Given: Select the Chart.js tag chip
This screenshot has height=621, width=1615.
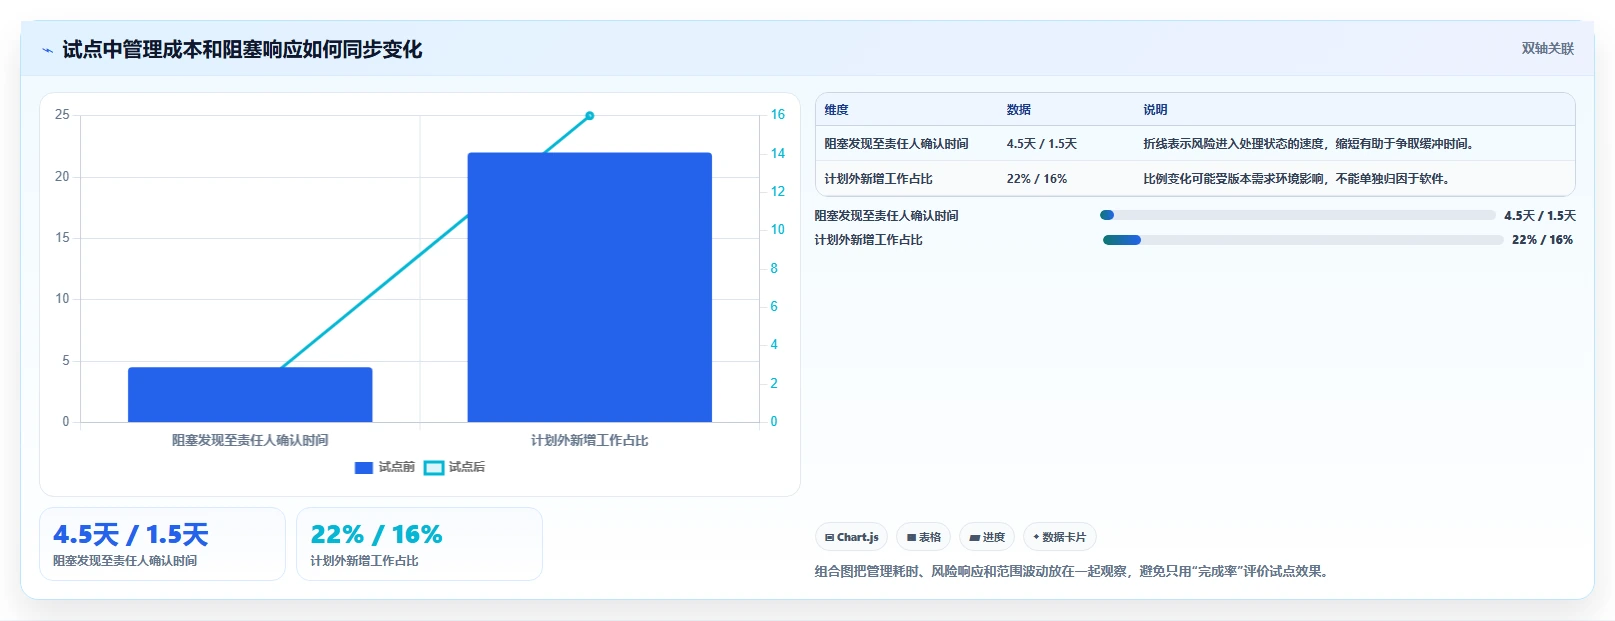Looking at the screenshot, I should [852, 537].
